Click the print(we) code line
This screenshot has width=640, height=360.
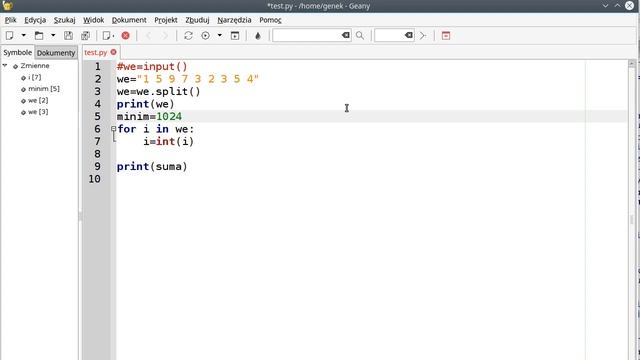tap(145, 104)
